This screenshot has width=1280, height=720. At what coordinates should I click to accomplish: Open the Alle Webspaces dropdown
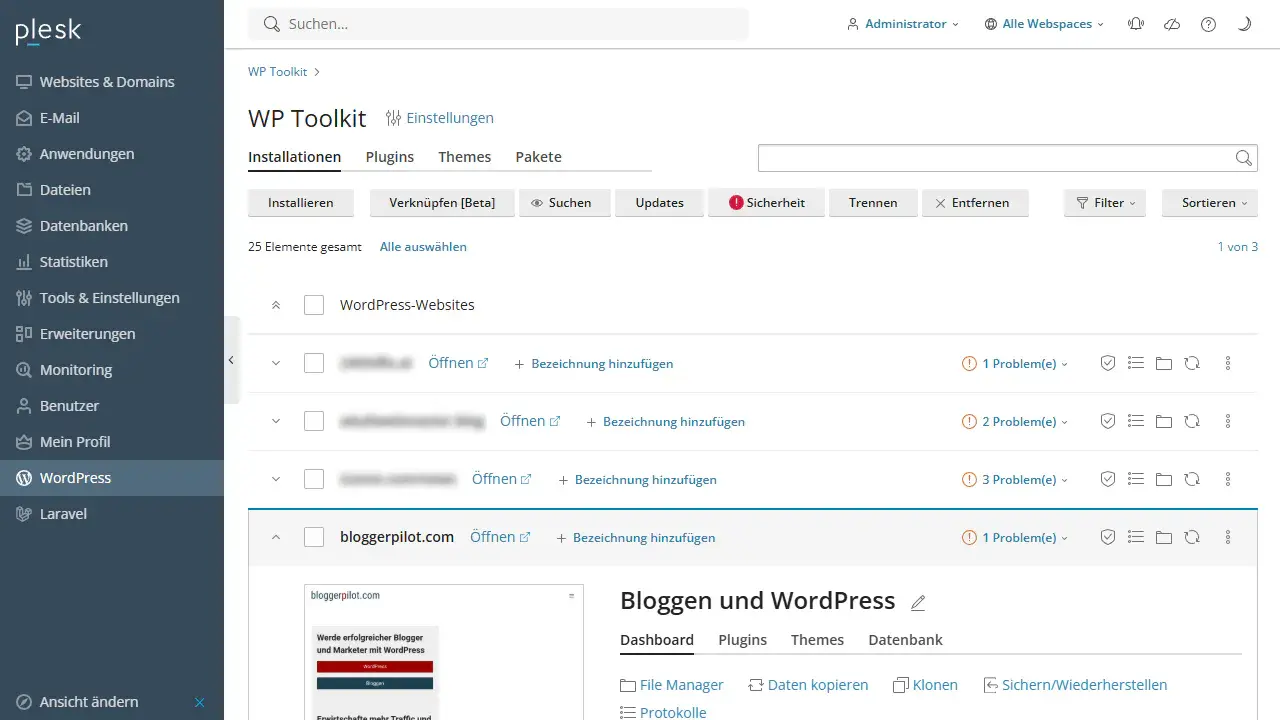point(1044,24)
